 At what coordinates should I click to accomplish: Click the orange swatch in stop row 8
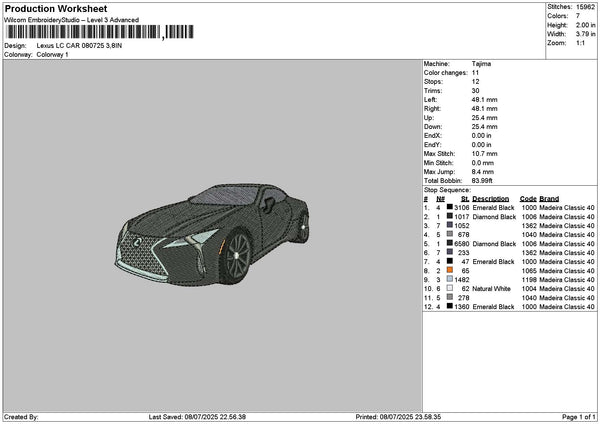pos(450,270)
